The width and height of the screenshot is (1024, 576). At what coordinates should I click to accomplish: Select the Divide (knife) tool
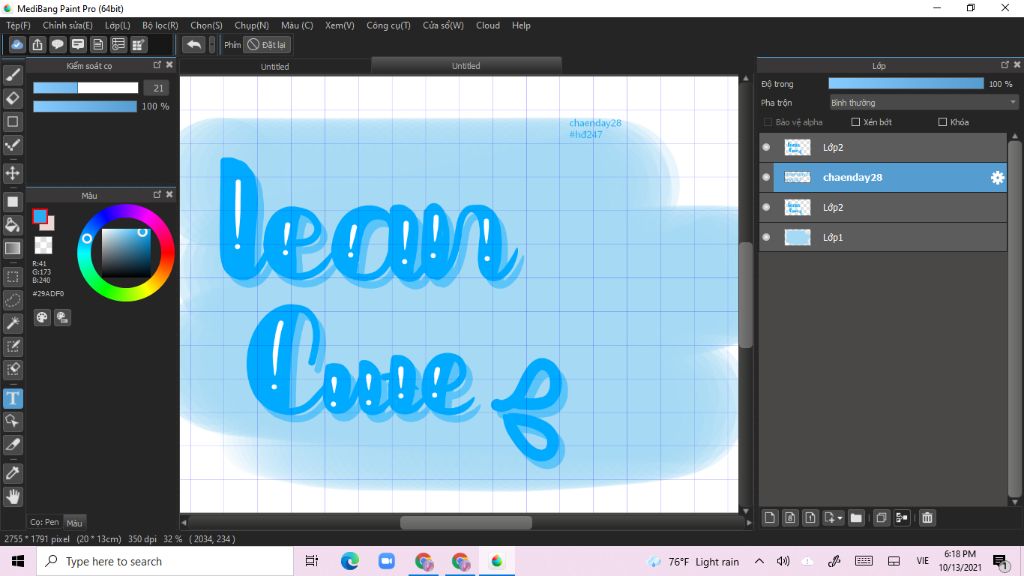(12, 445)
